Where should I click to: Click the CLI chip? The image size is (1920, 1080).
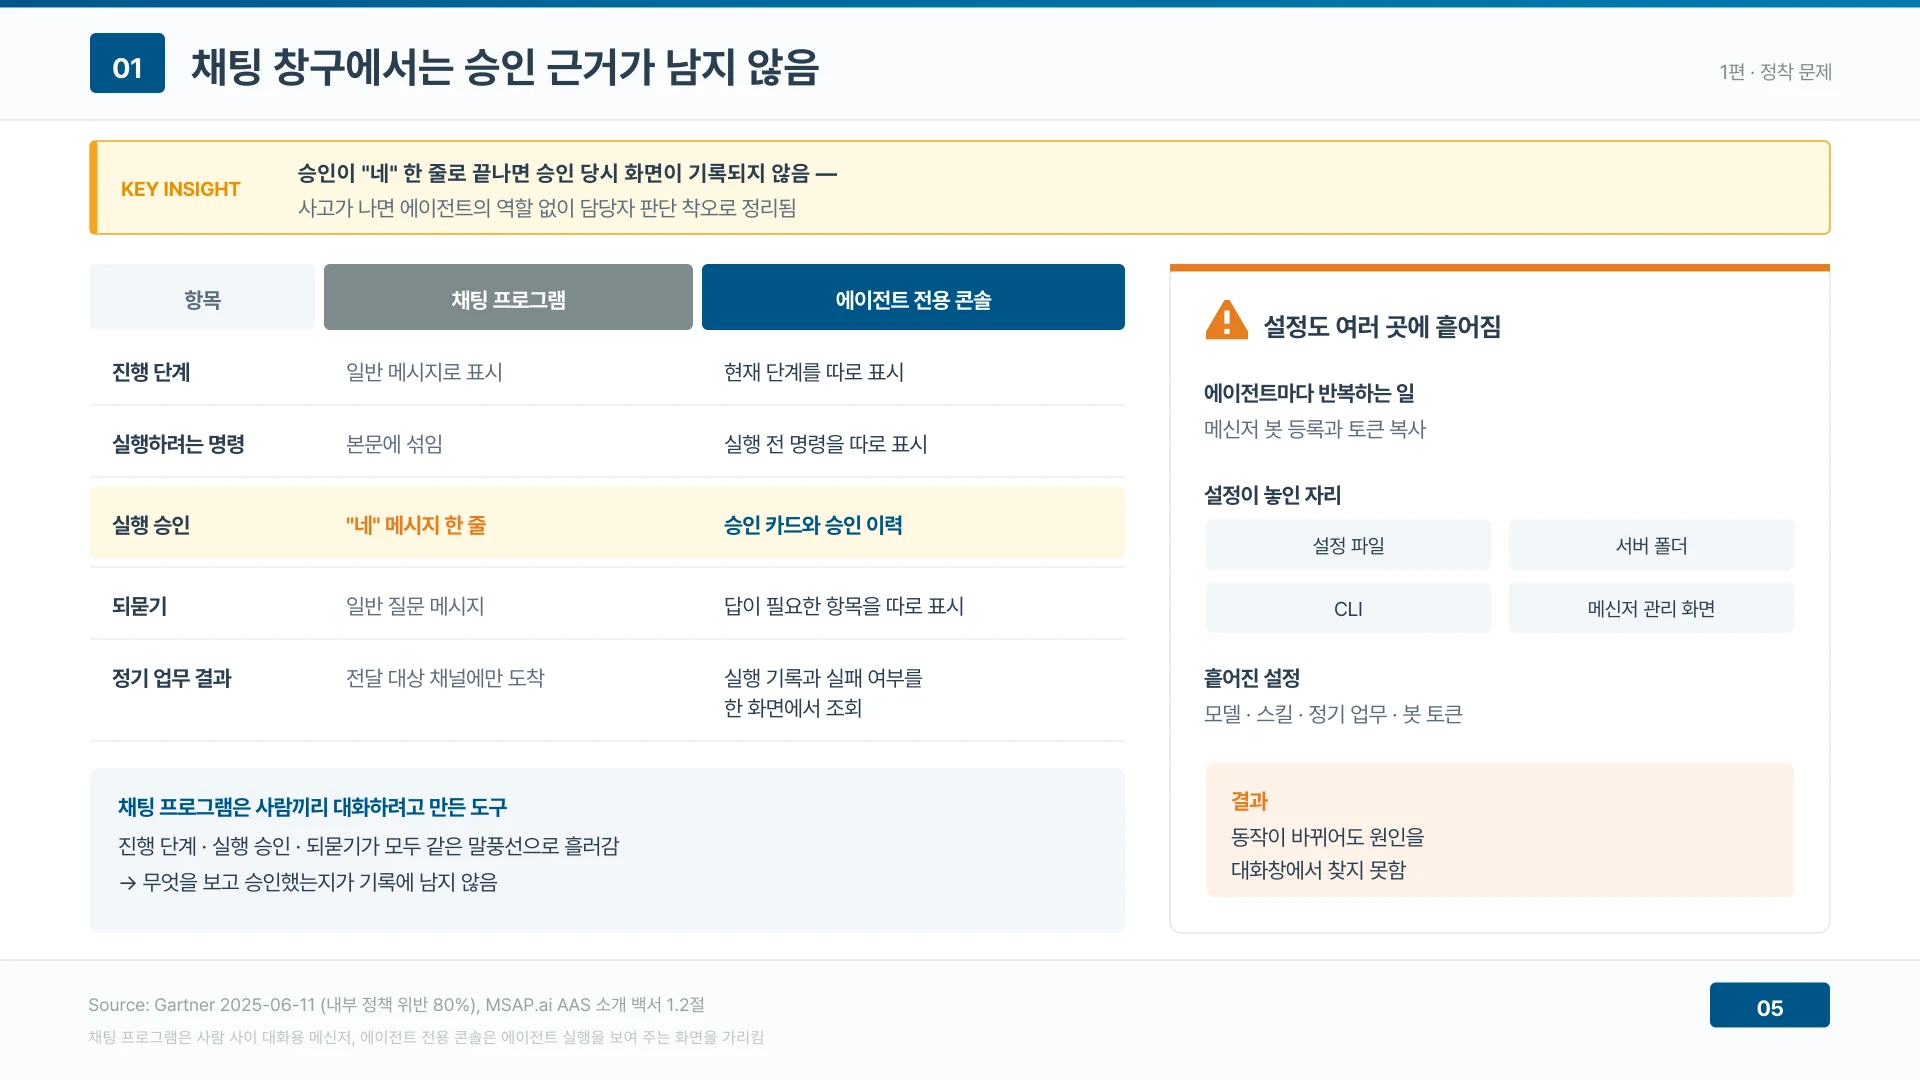(1348, 608)
